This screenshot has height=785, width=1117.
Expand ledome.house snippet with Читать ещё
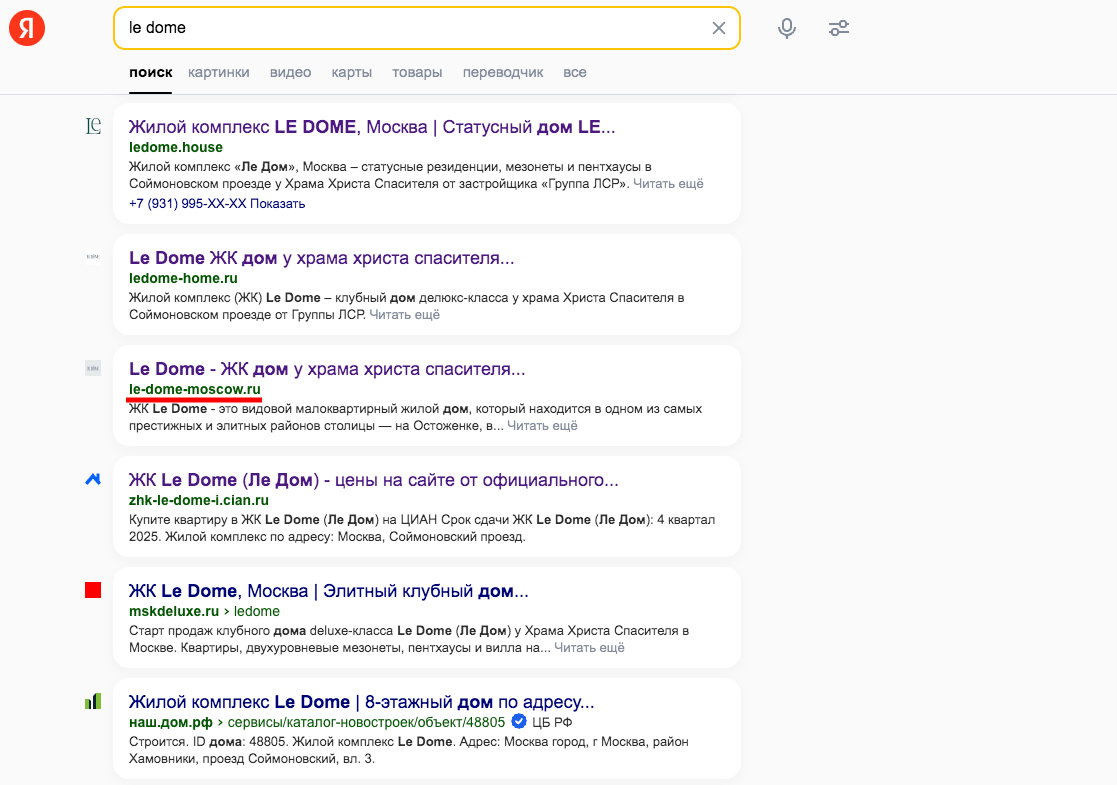669,184
